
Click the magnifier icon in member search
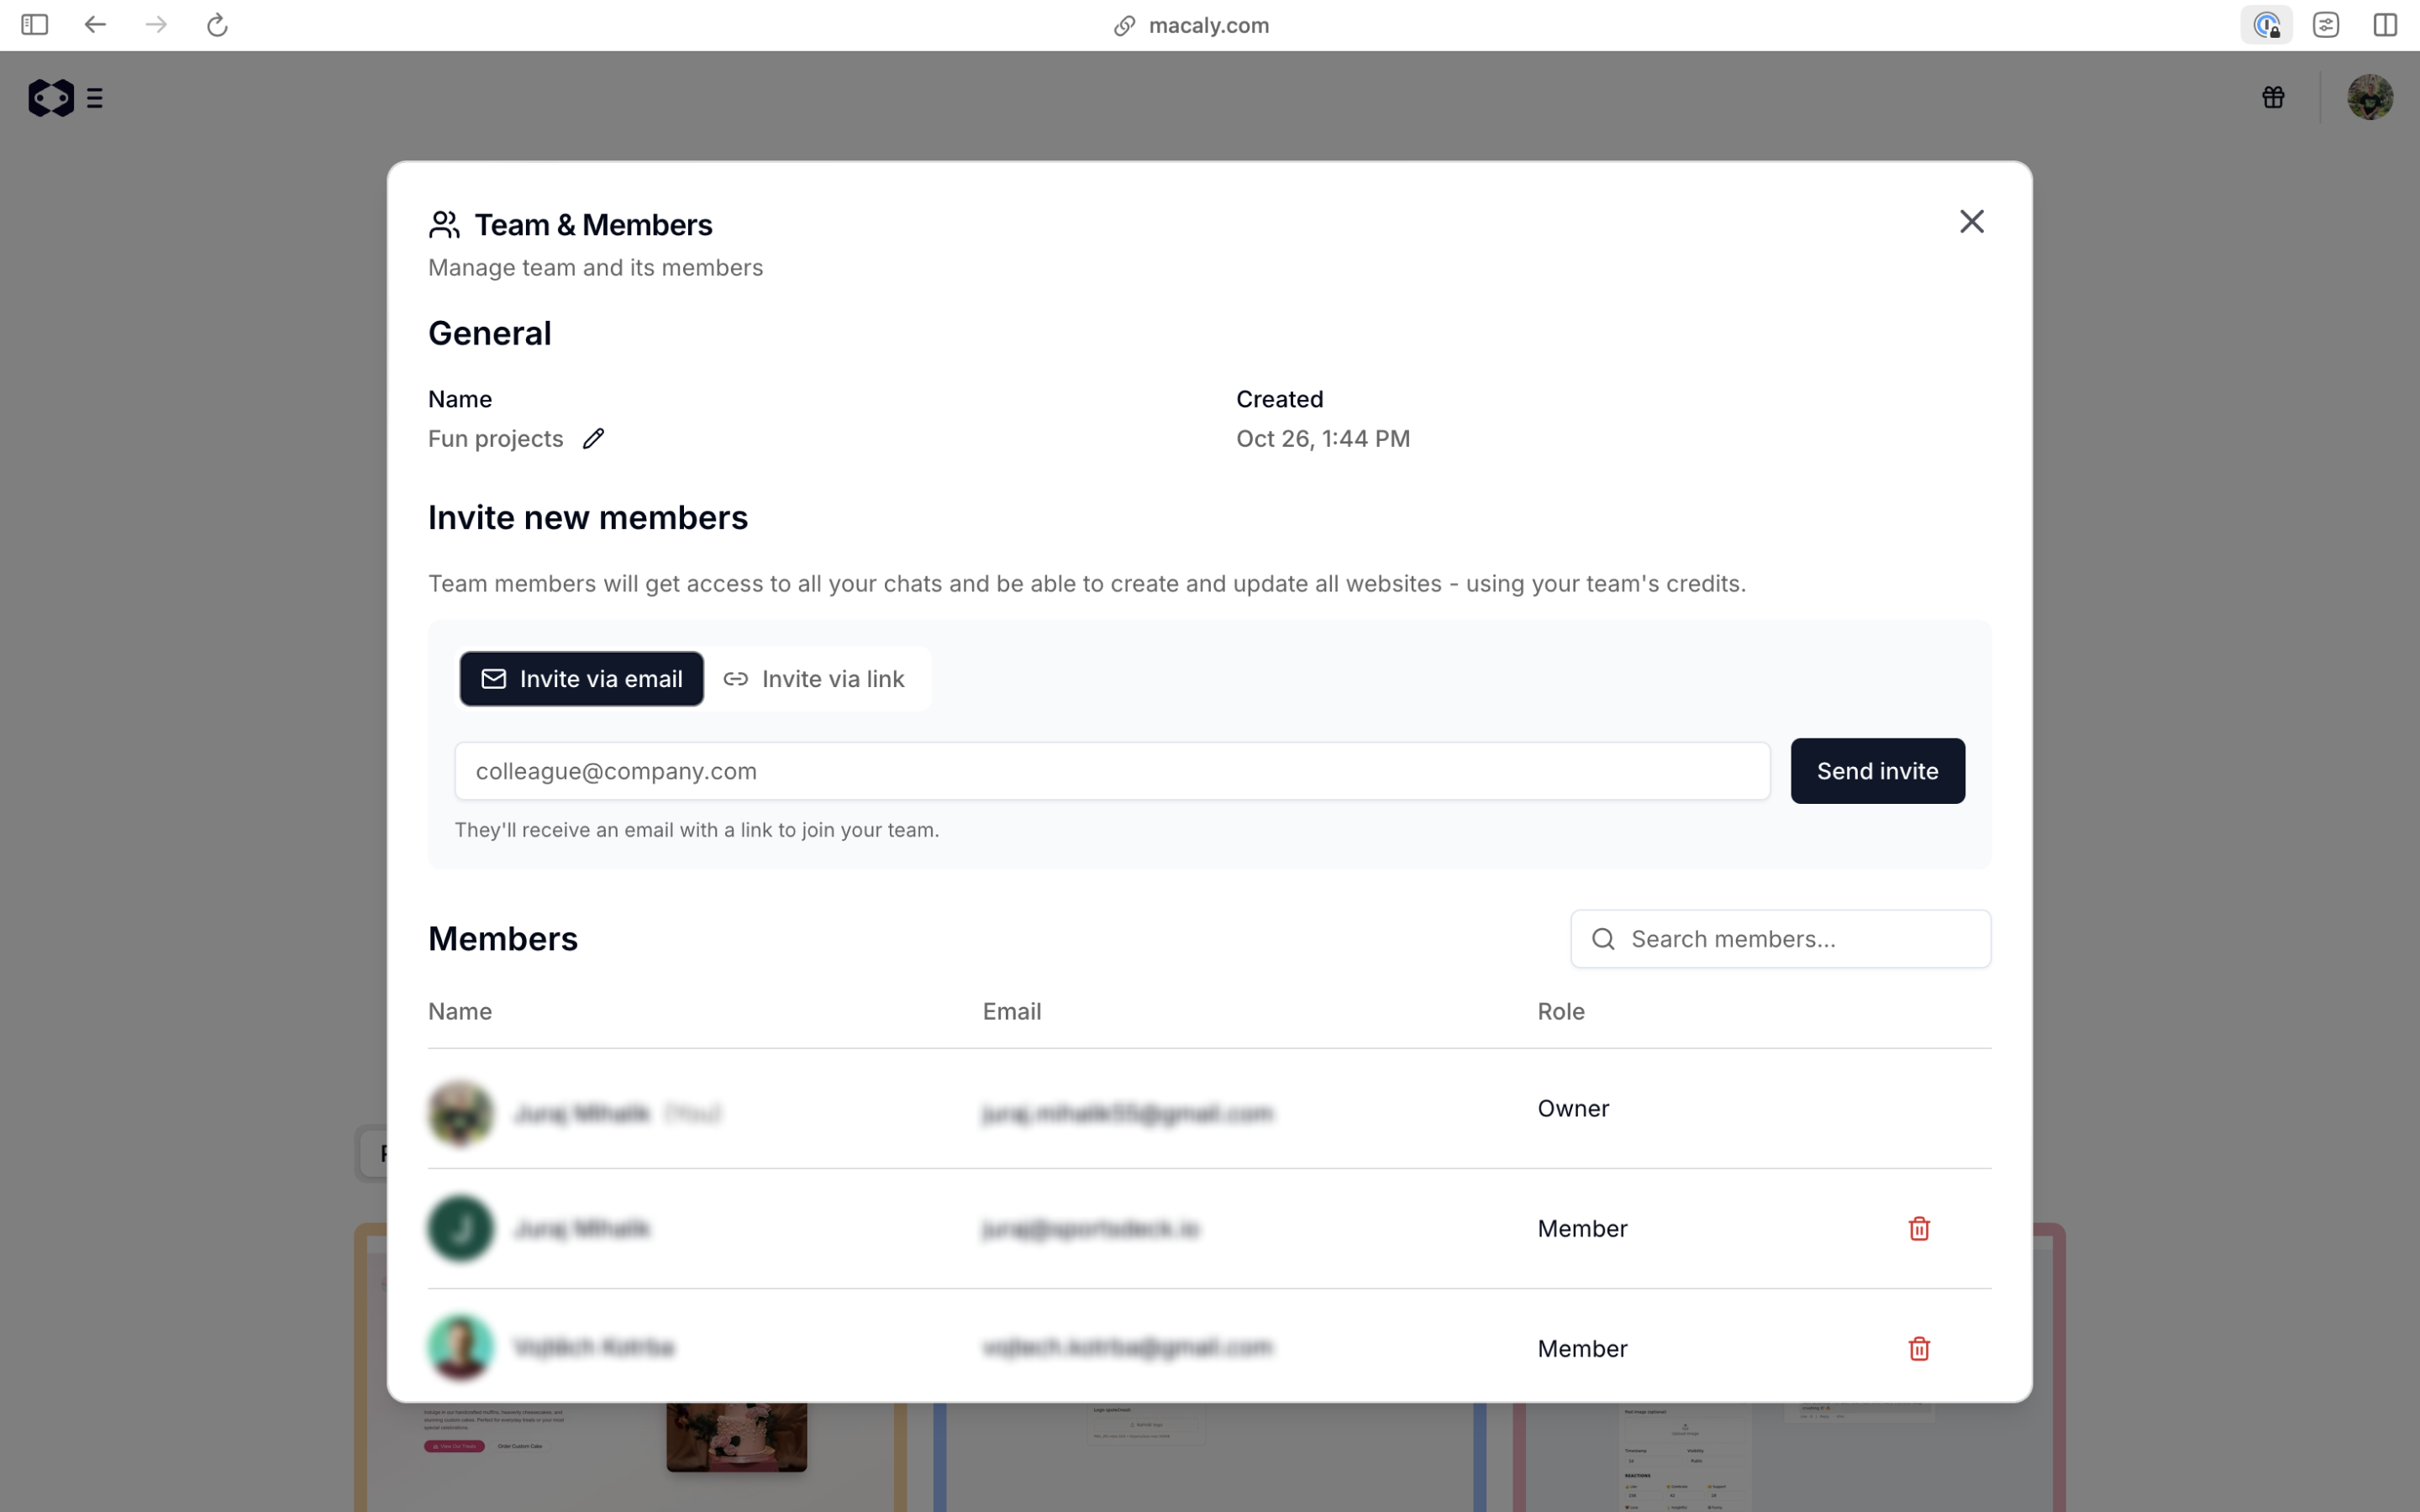[x=1603, y=939]
